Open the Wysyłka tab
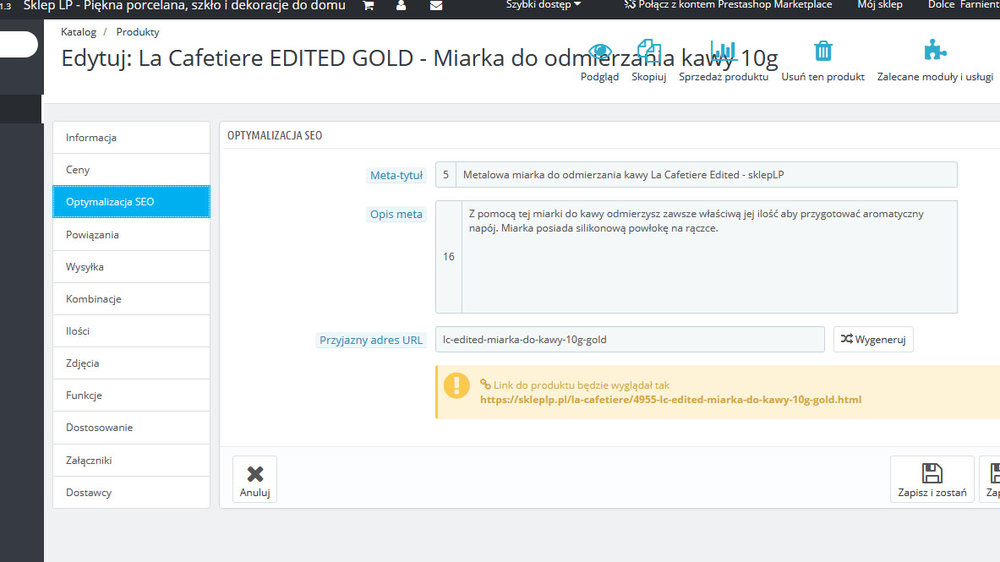This screenshot has height=562, width=1000. click(131, 267)
